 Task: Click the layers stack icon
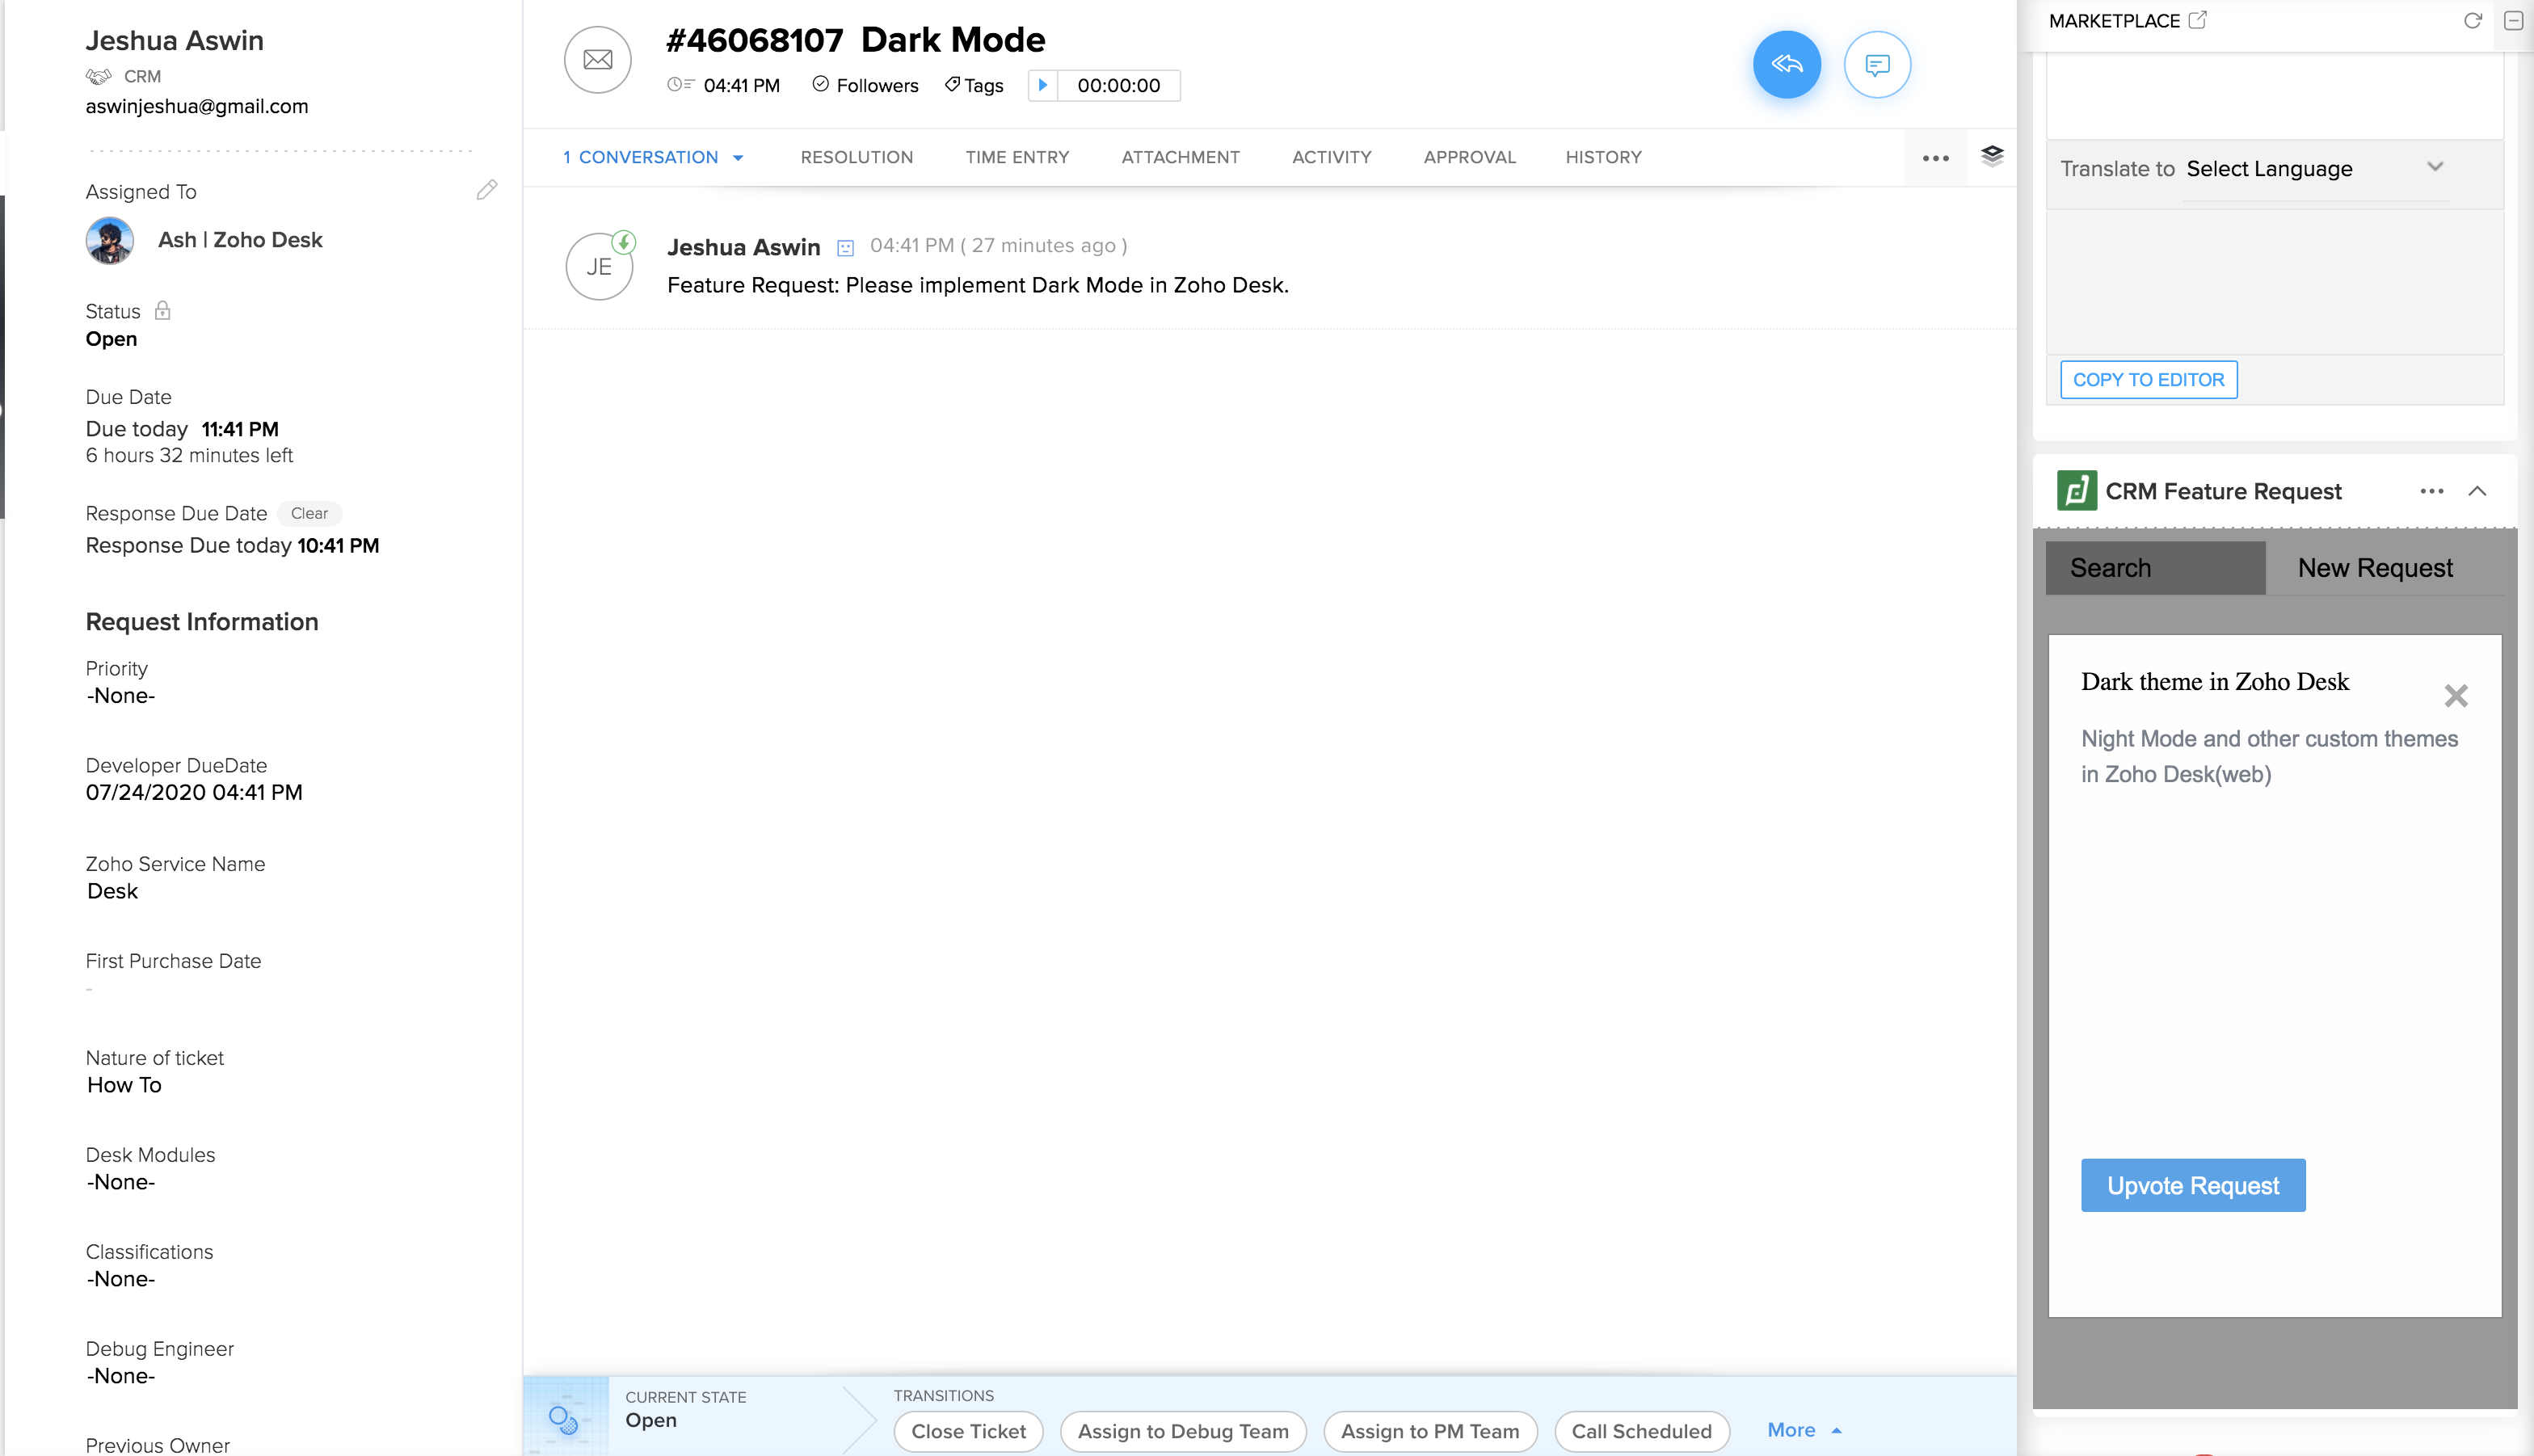[1992, 156]
